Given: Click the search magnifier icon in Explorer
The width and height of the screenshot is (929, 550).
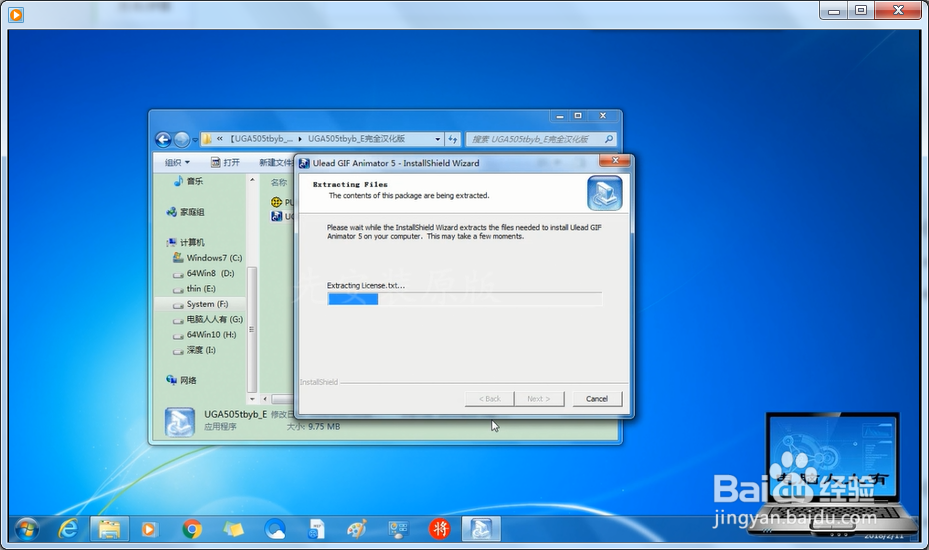Looking at the screenshot, I should (608, 139).
